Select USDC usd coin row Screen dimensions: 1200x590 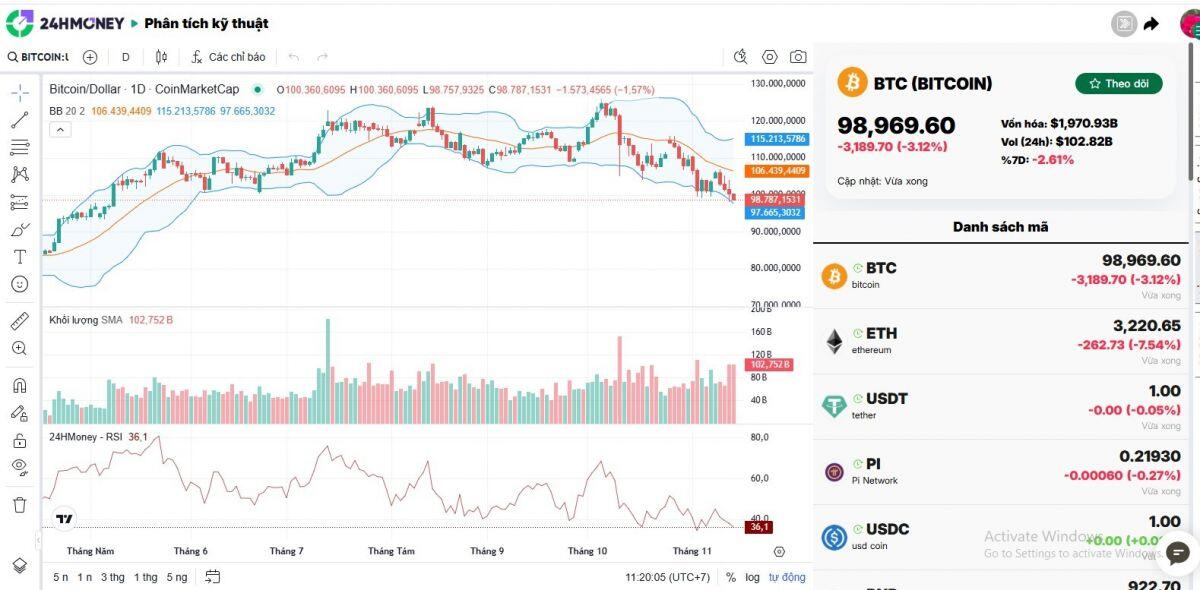point(1001,537)
